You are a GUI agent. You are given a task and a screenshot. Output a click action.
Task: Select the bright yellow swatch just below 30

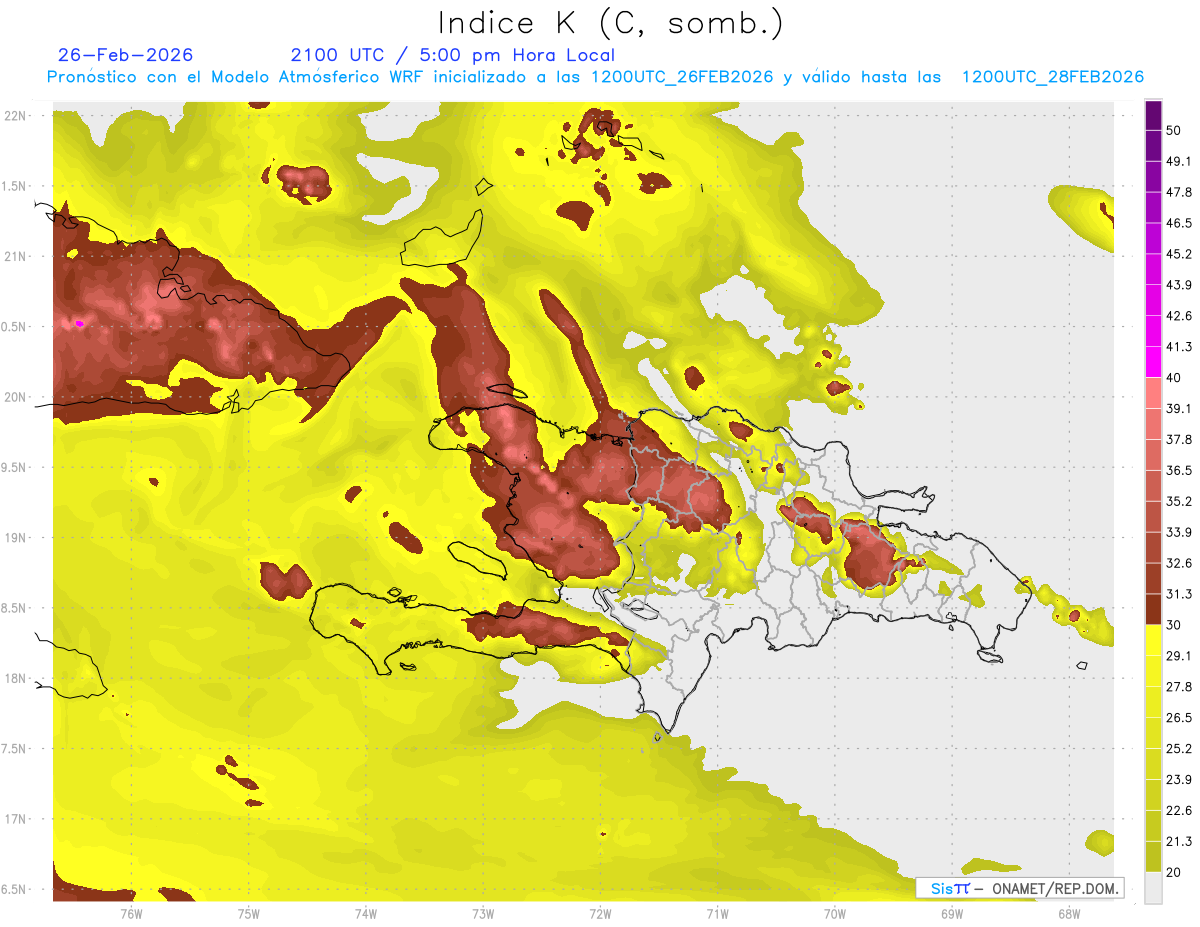[1153, 640]
